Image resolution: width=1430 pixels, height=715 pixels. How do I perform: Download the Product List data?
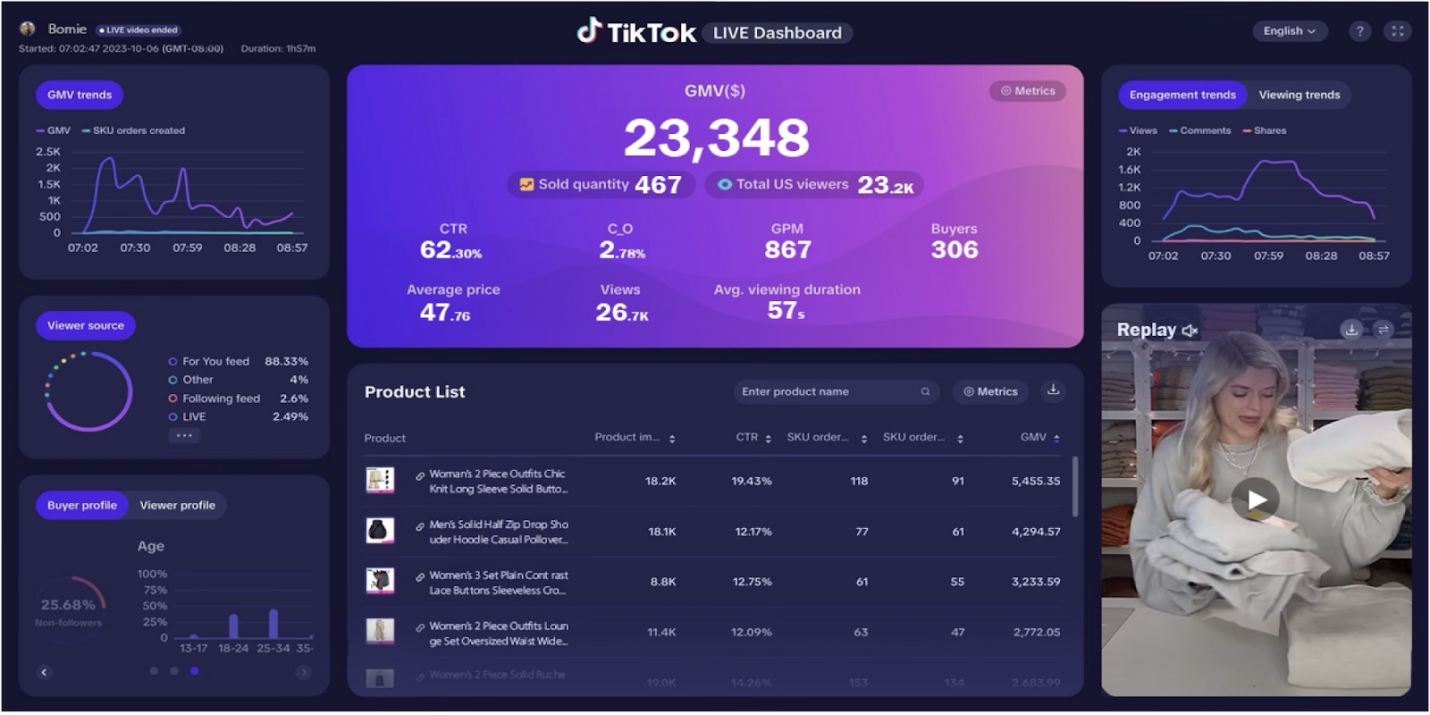(1053, 391)
